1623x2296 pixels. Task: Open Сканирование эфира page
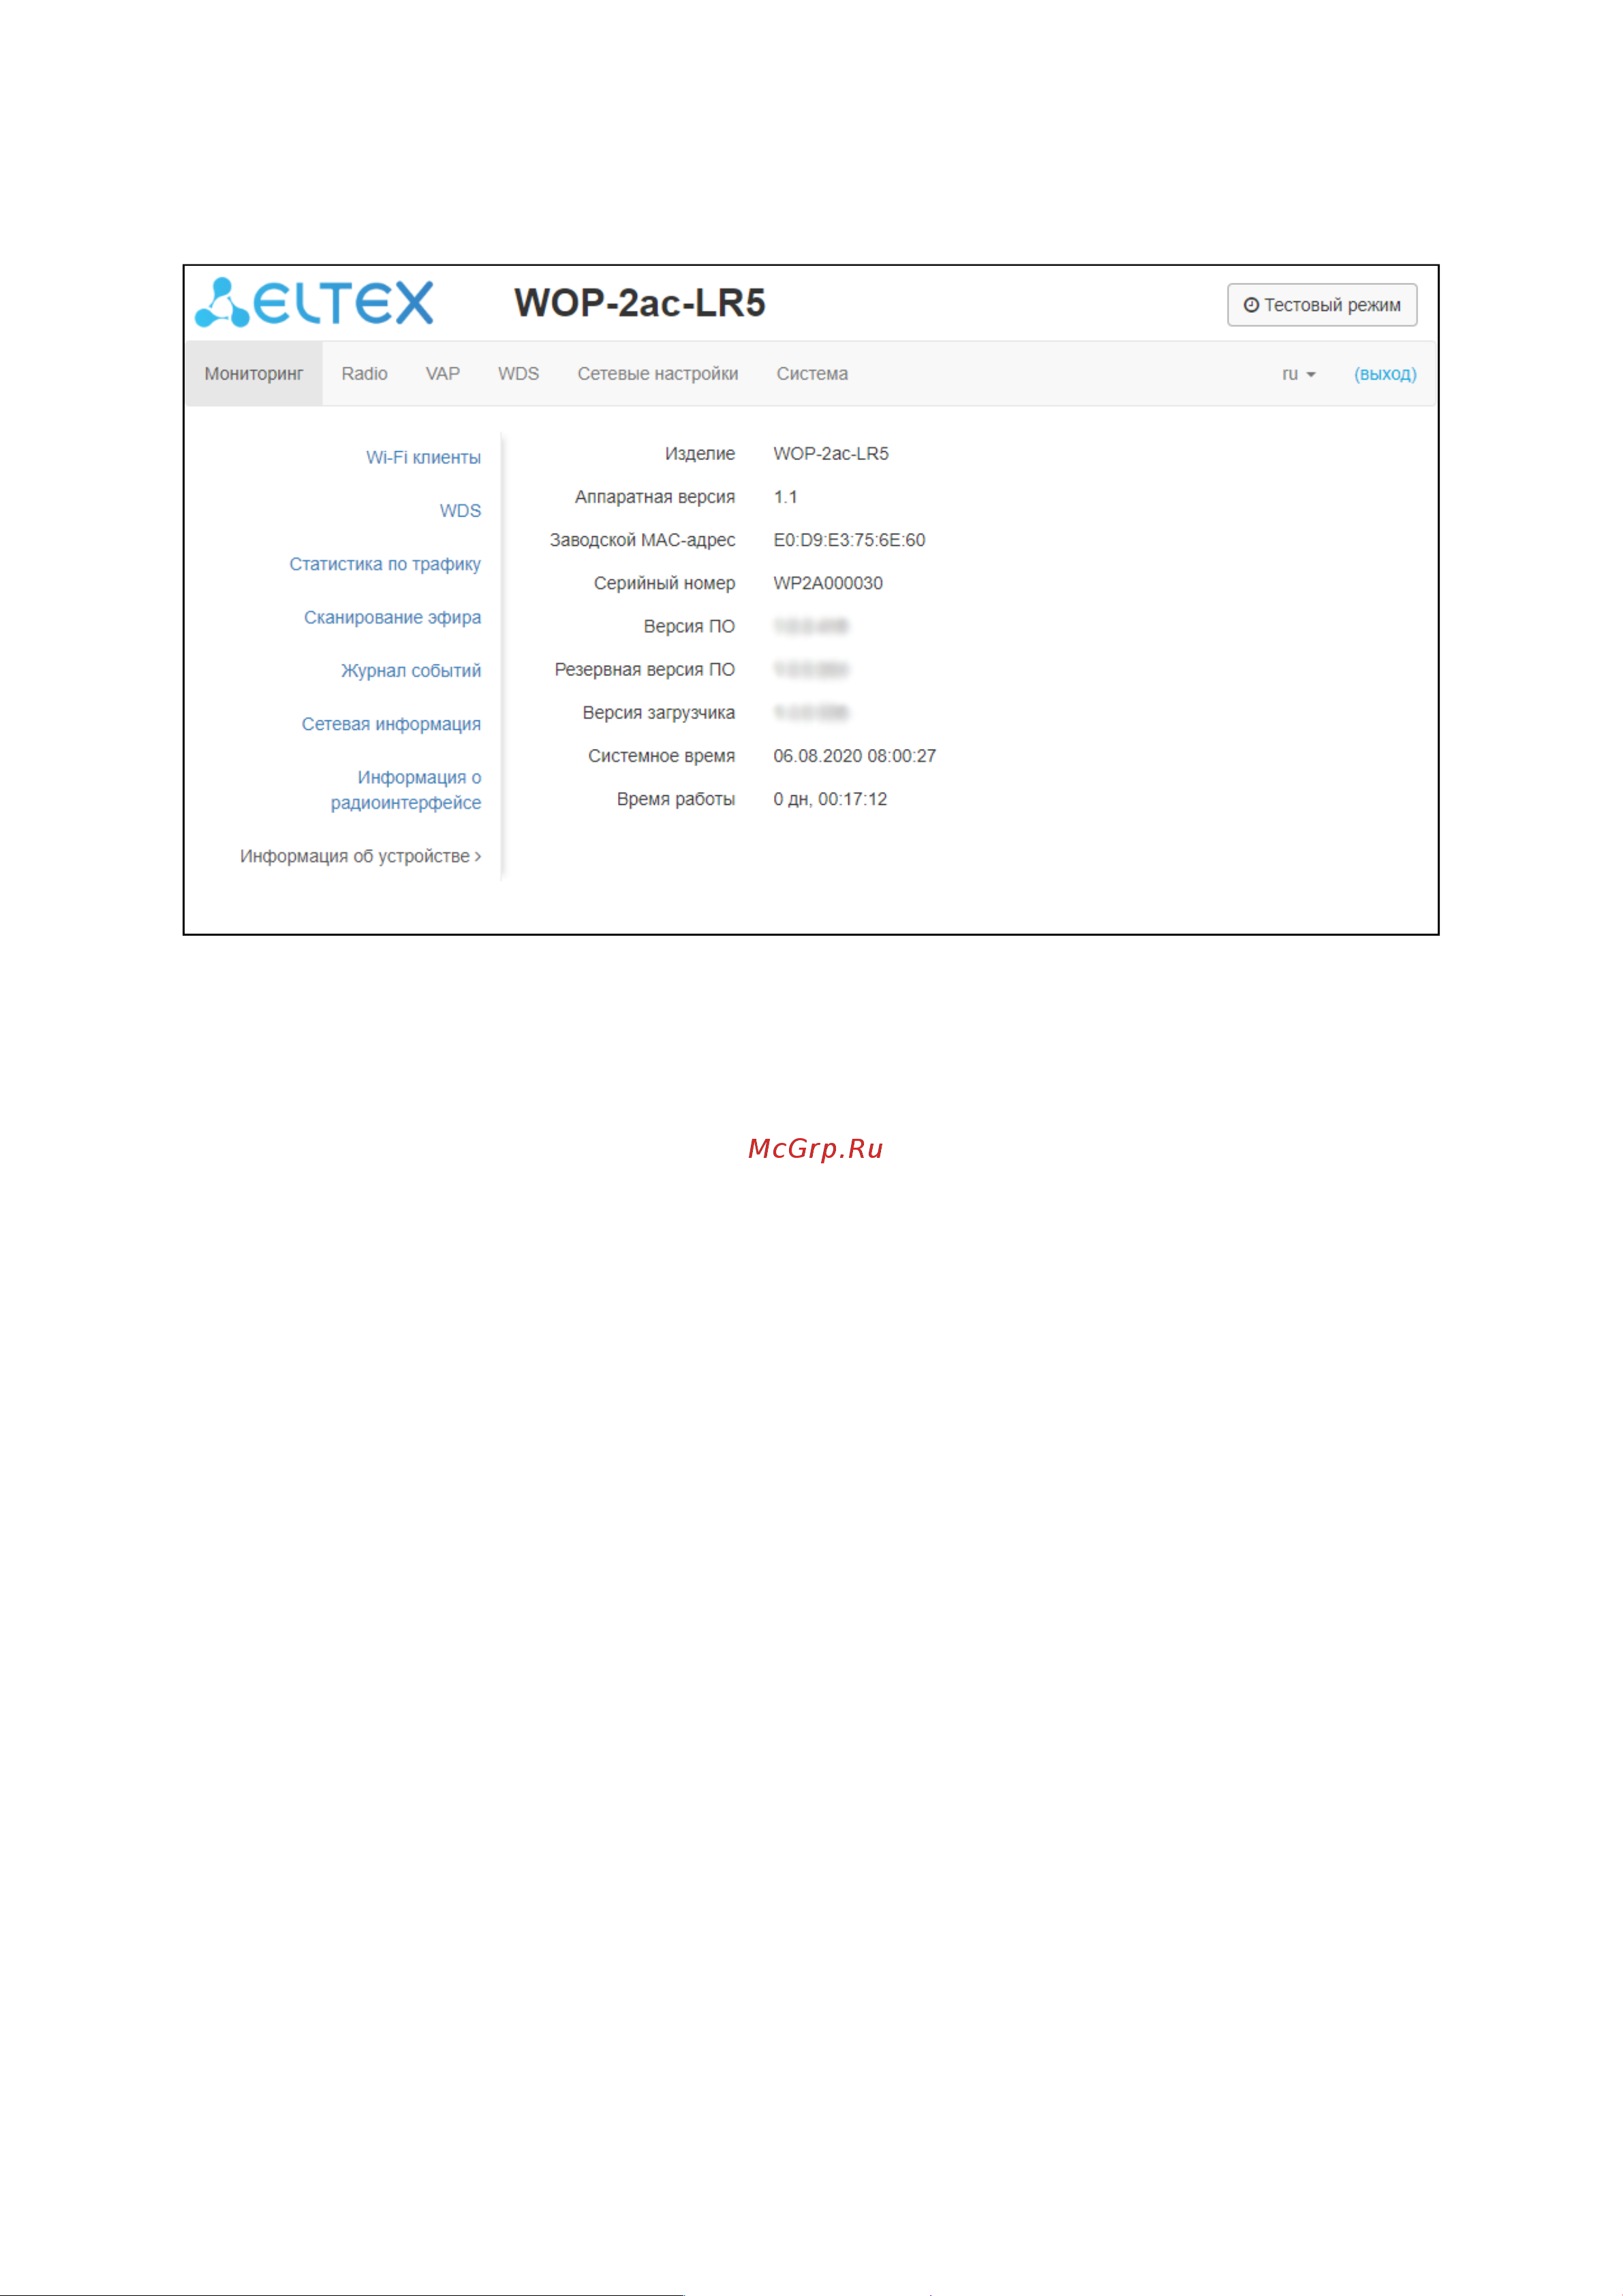click(392, 618)
